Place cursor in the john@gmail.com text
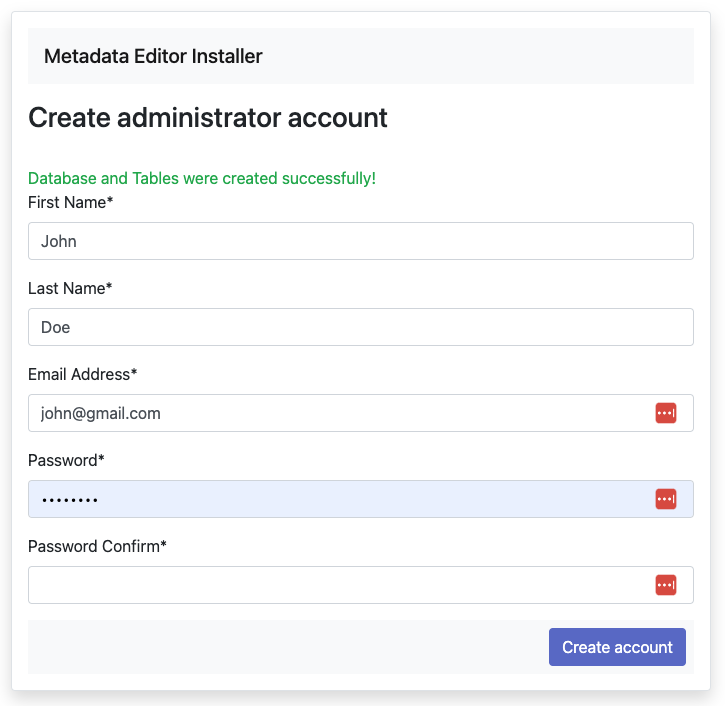 click(x=101, y=413)
